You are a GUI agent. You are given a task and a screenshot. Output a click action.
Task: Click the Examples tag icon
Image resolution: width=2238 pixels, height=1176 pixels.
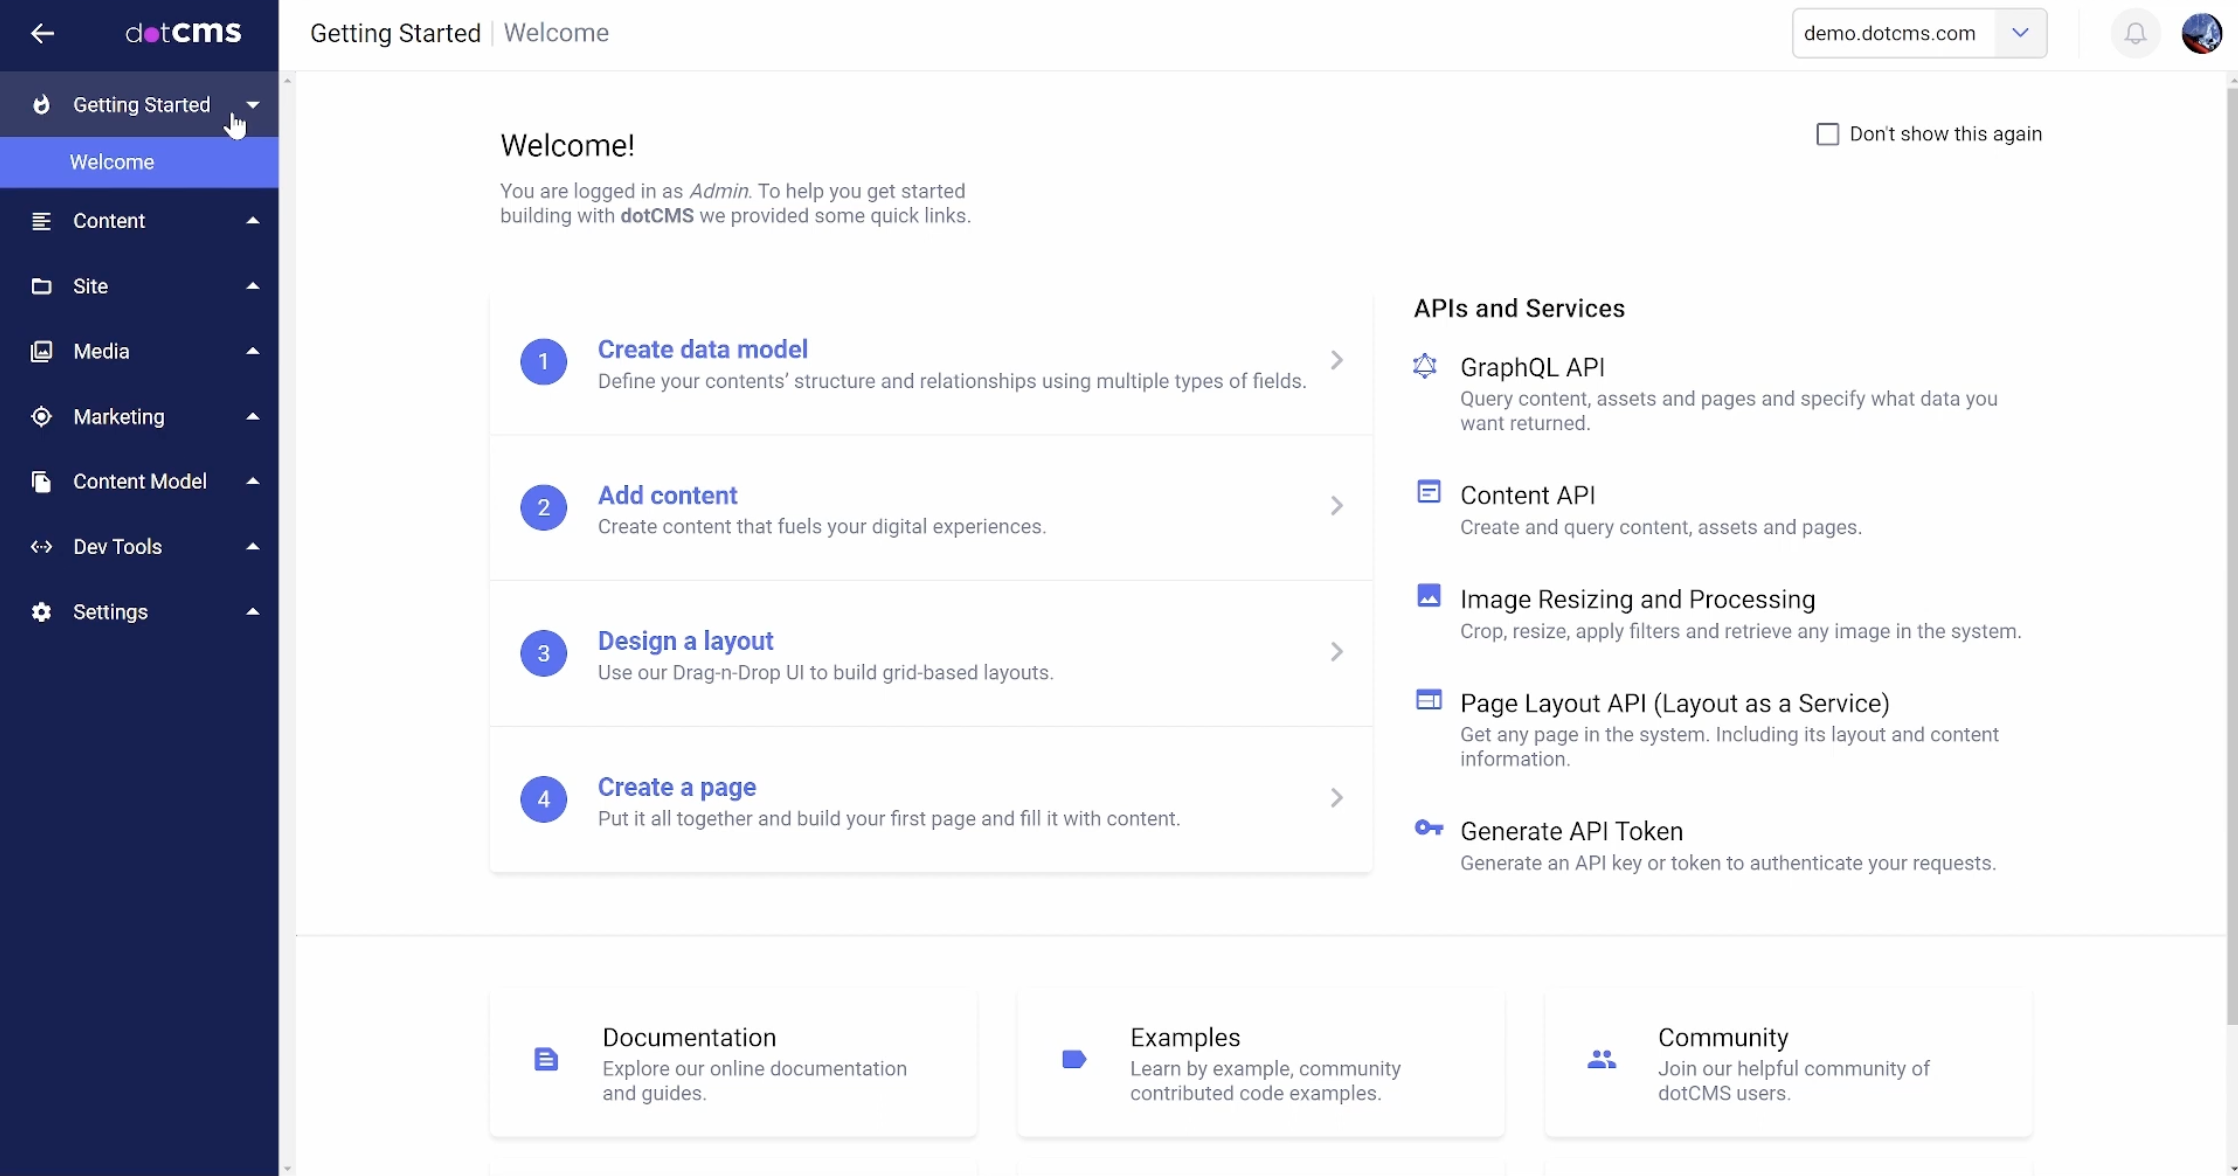[x=1074, y=1060]
